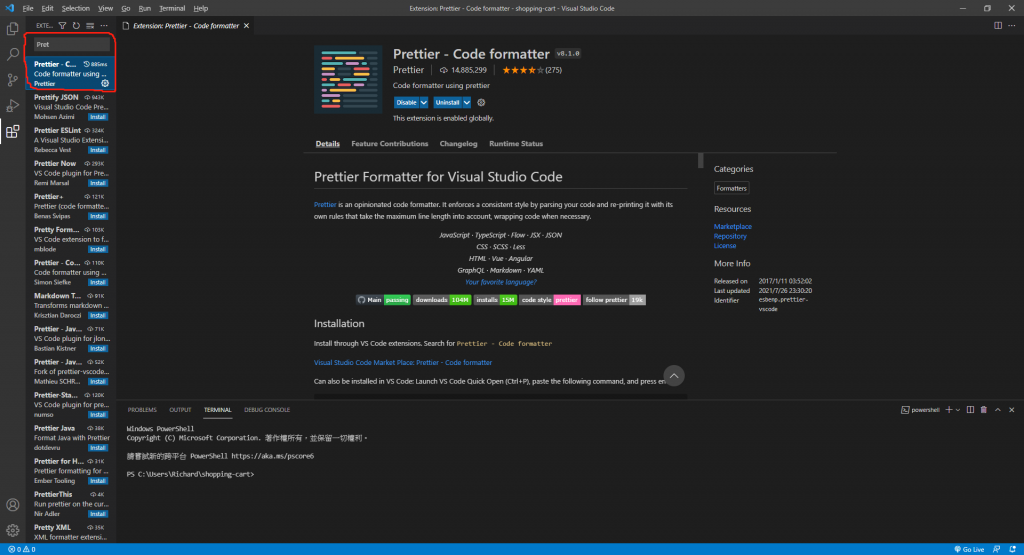Open the Manage gear in activity bar

pos(12,530)
